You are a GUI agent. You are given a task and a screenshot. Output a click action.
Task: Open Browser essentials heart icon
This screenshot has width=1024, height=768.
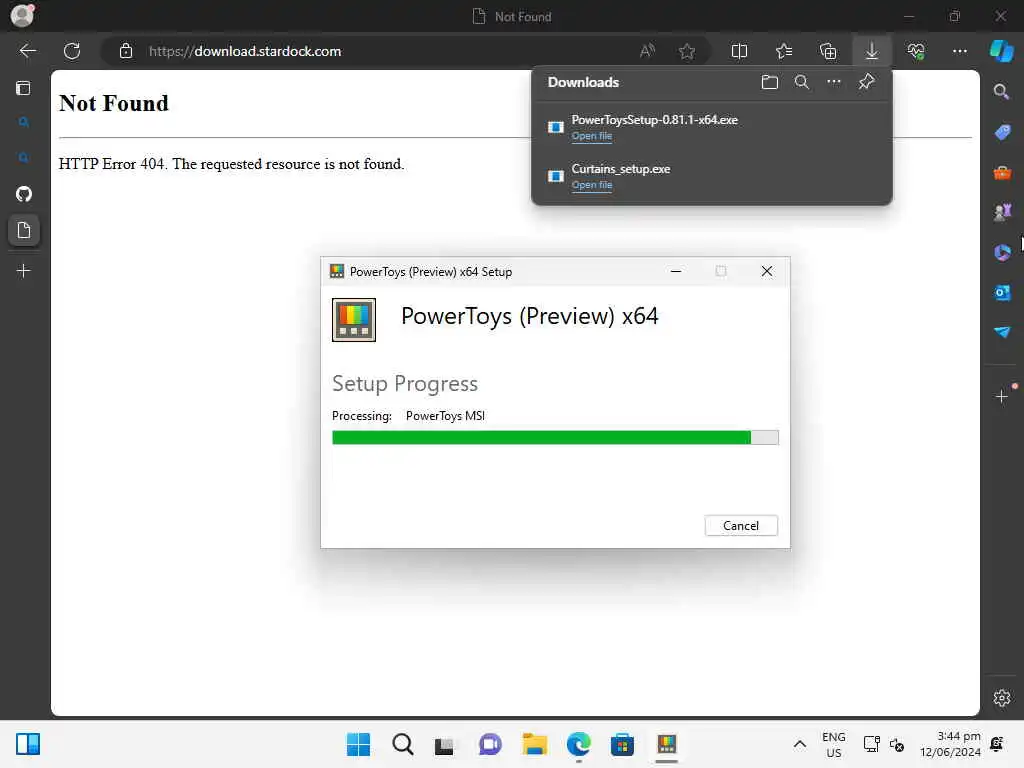pos(916,51)
